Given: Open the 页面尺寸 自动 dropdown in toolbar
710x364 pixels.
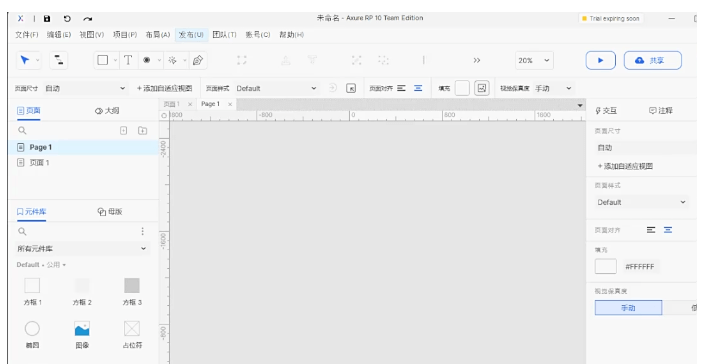Looking at the screenshot, I should (x=85, y=88).
